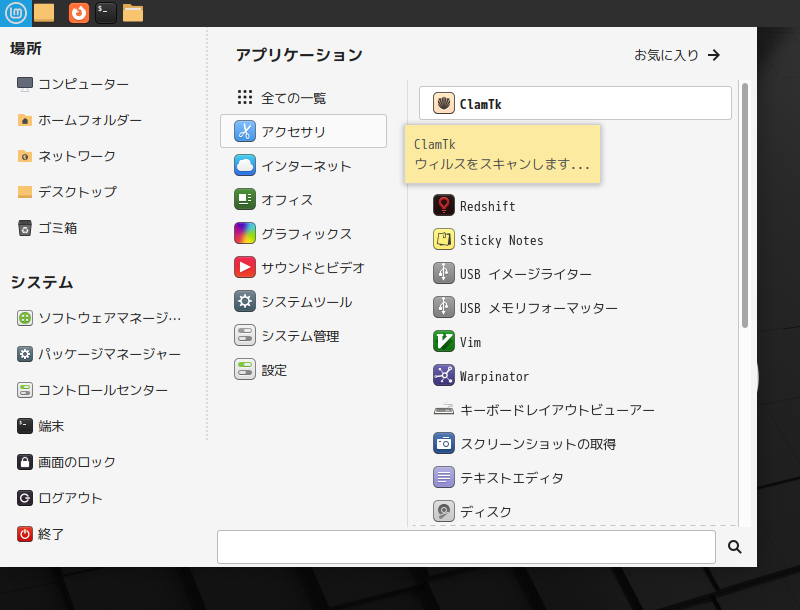The width and height of the screenshot is (800, 610).
Task: Open コンピューター under Places
Action: click(x=72, y=84)
